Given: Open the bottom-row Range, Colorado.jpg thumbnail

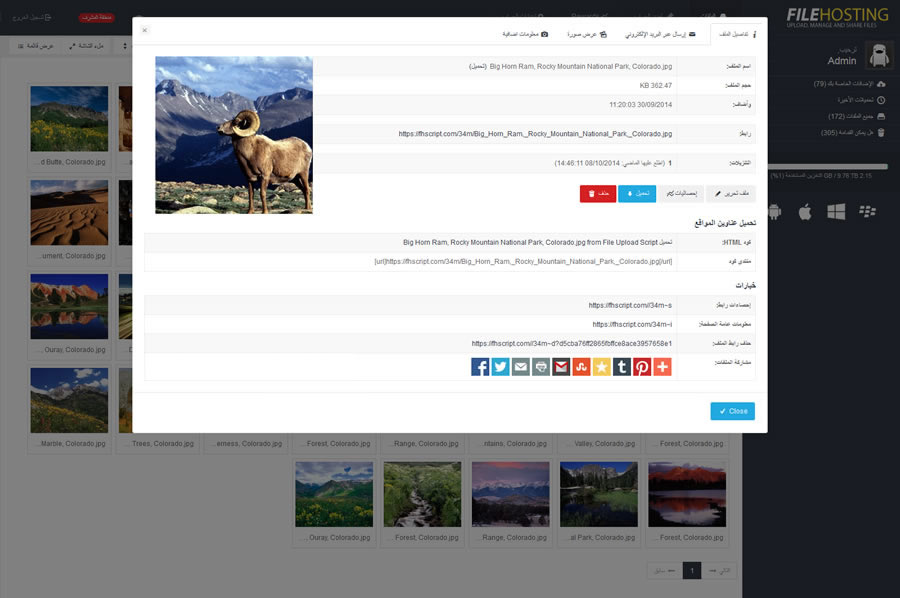Looking at the screenshot, I should (x=510, y=494).
